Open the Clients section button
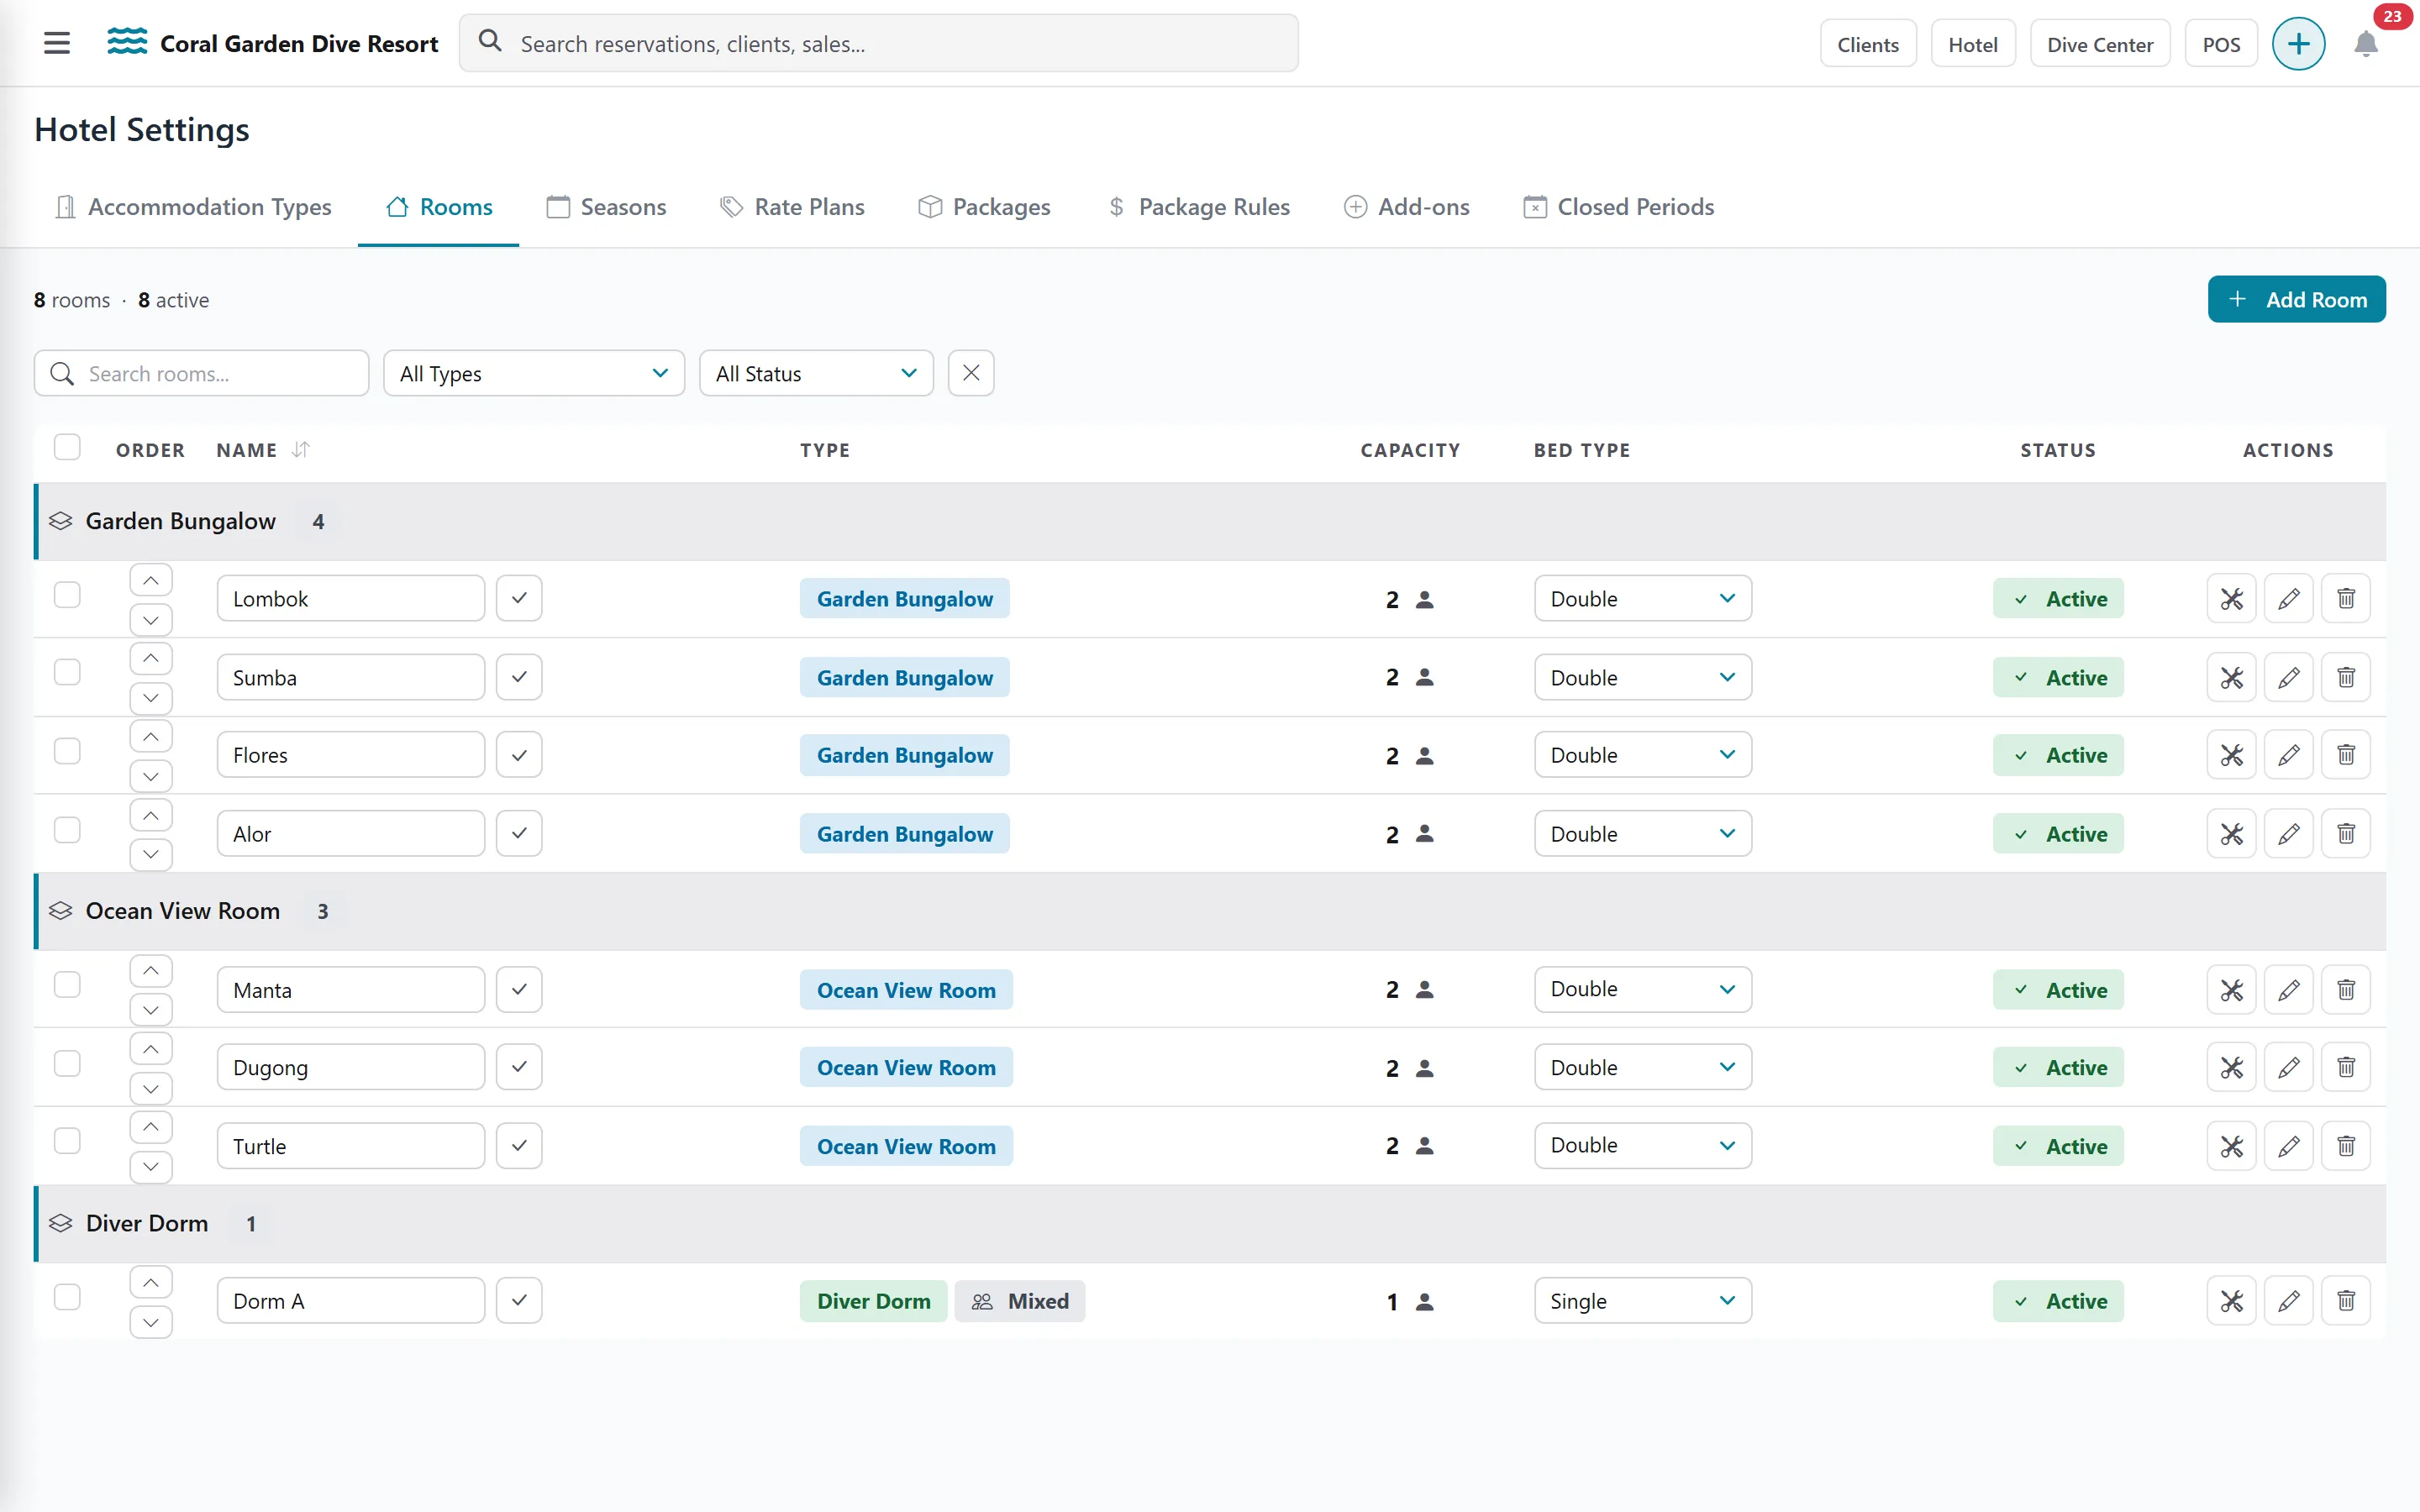 1867,44
